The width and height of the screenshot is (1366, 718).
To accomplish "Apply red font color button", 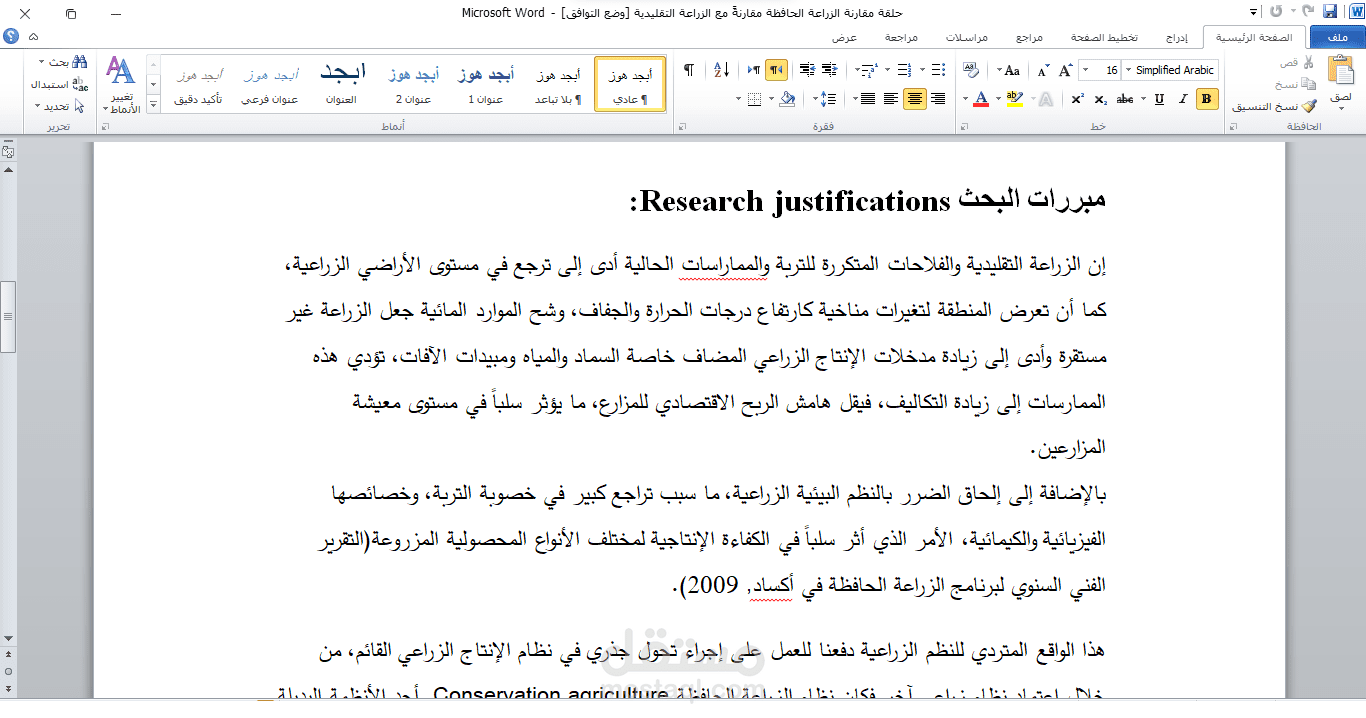I will [980, 99].
